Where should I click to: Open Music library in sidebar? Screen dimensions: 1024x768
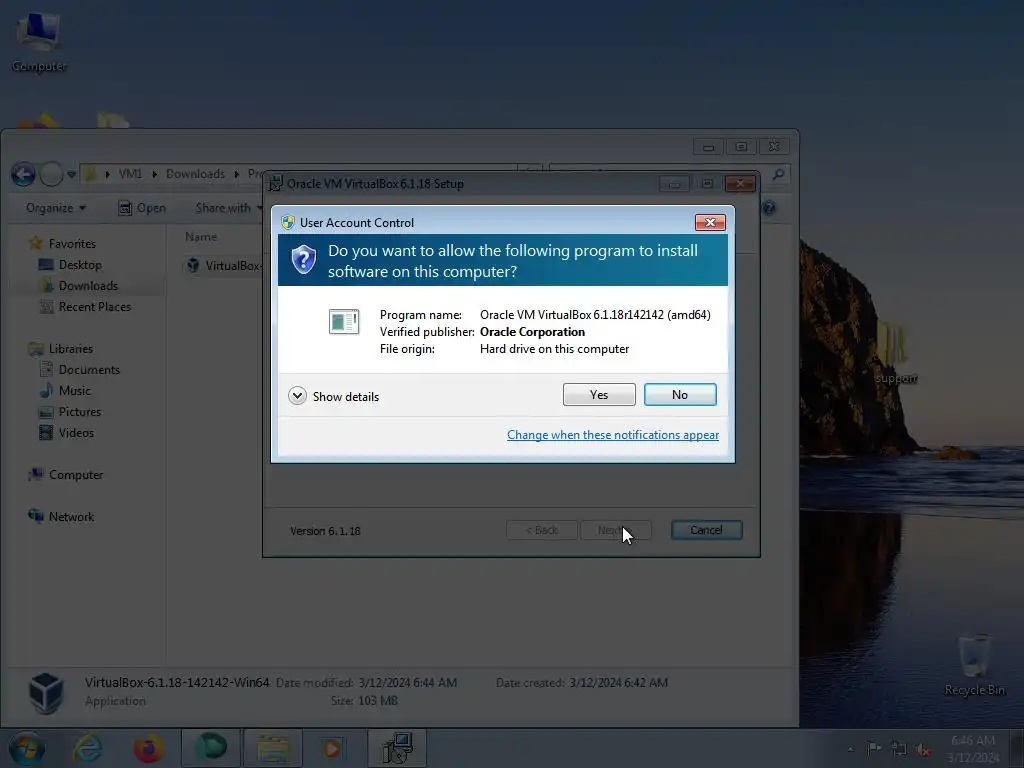click(x=74, y=391)
